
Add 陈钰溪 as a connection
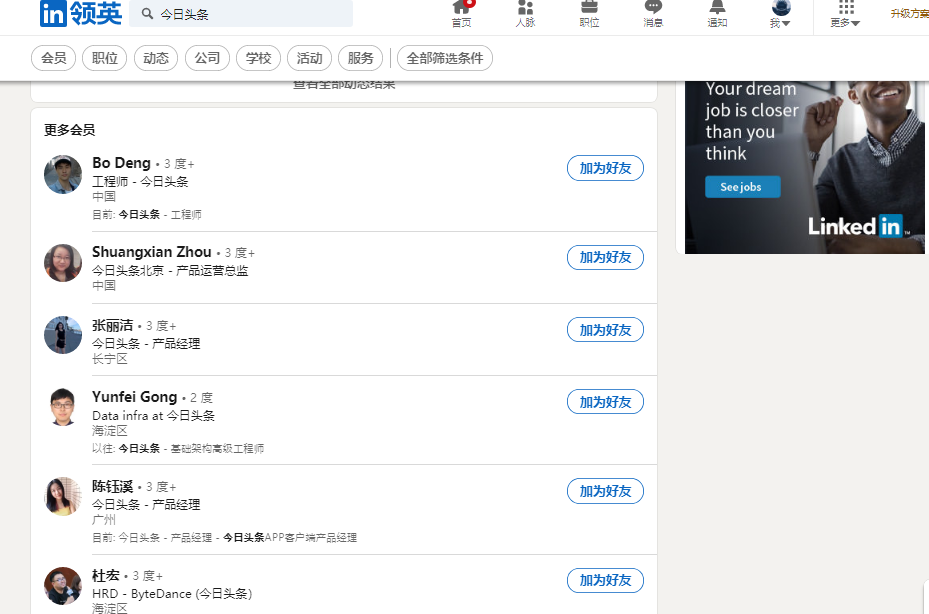pos(606,491)
